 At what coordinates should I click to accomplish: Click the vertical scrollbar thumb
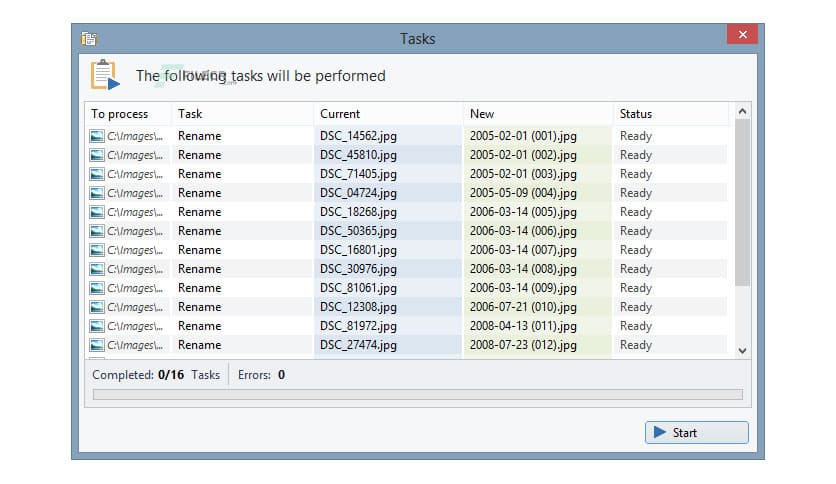(742, 203)
